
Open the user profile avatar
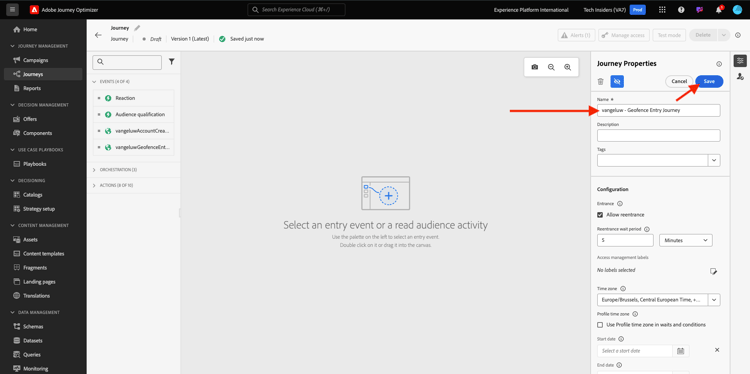(737, 10)
